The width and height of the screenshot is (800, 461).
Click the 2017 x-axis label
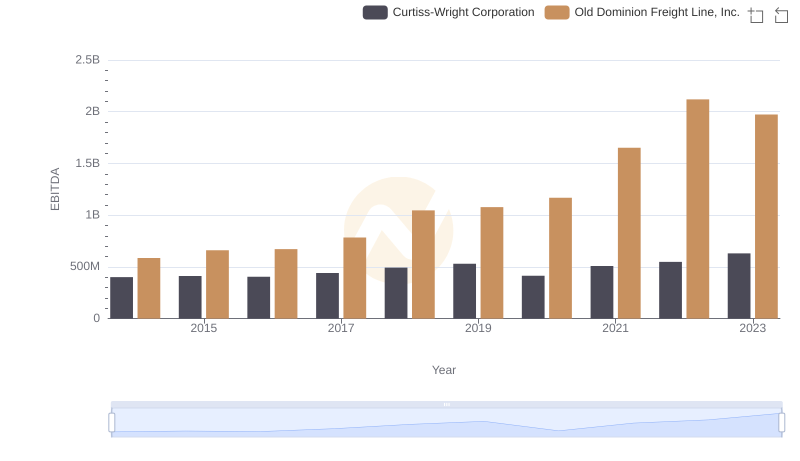(x=341, y=328)
